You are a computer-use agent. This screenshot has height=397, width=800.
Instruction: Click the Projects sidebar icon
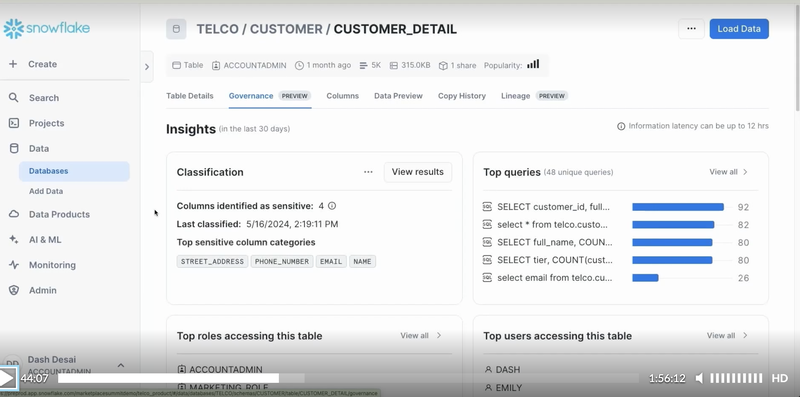[x=14, y=123]
